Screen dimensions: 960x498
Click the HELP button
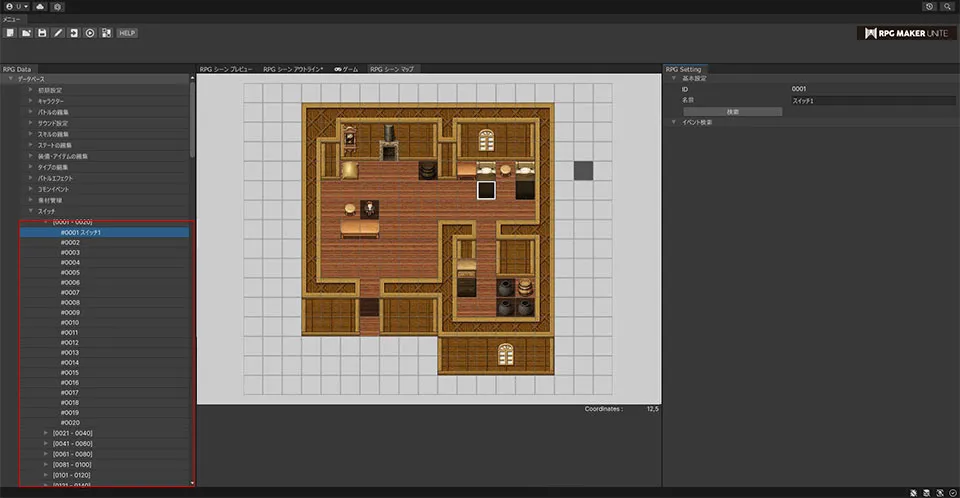point(127,33)
